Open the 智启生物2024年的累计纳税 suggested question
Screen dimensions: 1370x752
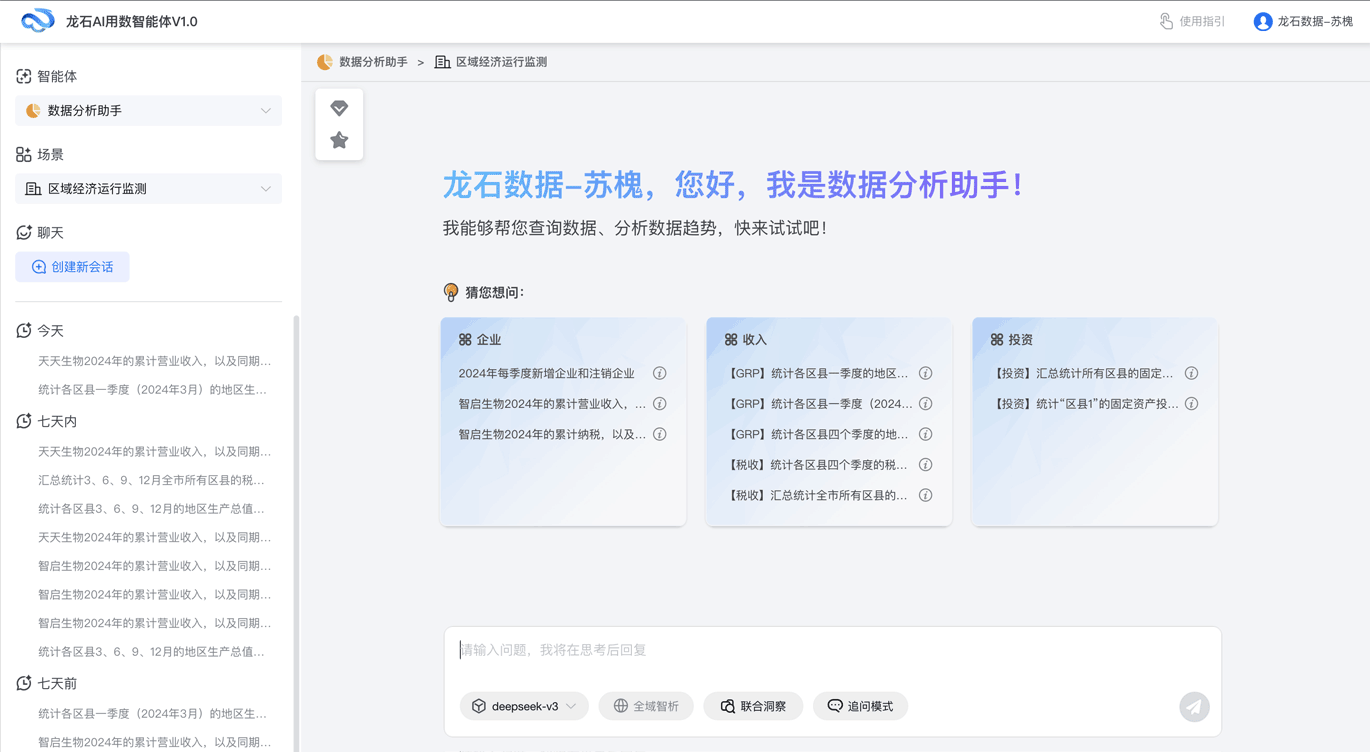pyautogui.click(x=545, y=434)
